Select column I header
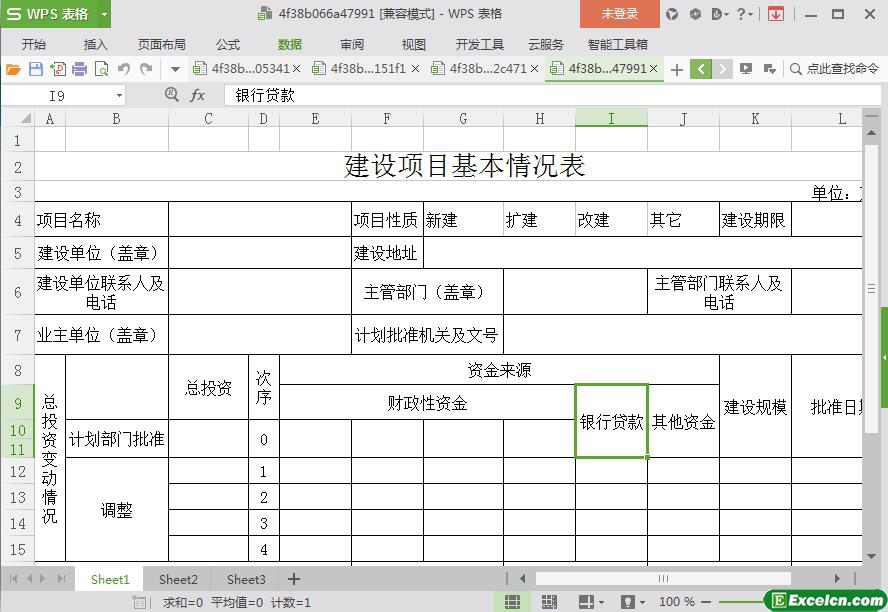 click(611, 118)
